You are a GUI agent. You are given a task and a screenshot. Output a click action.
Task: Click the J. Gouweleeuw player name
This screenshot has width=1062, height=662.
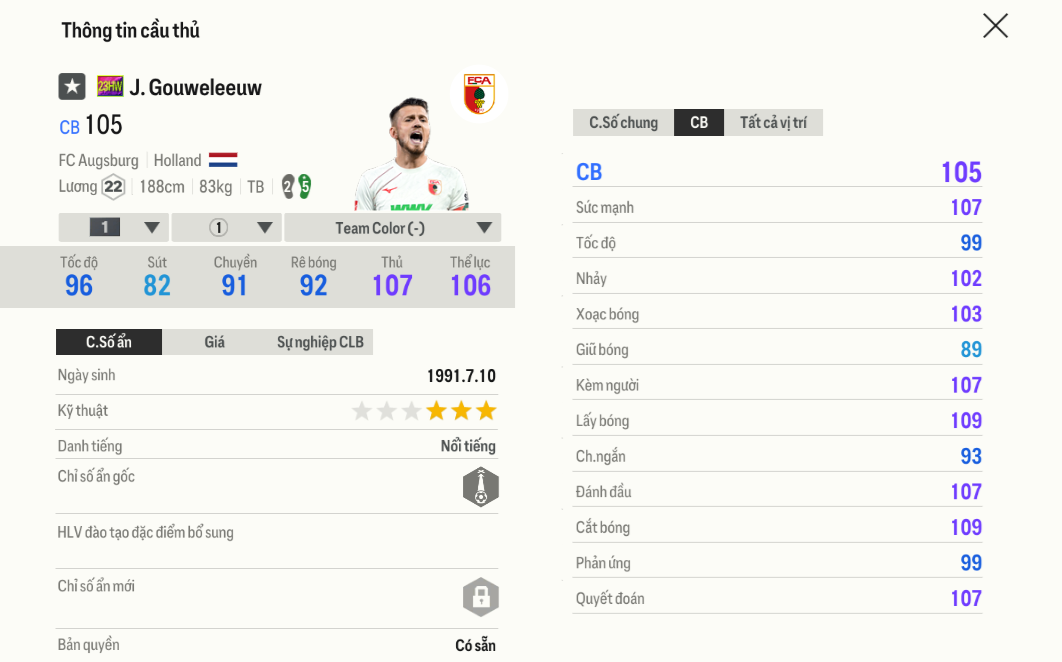196,88
